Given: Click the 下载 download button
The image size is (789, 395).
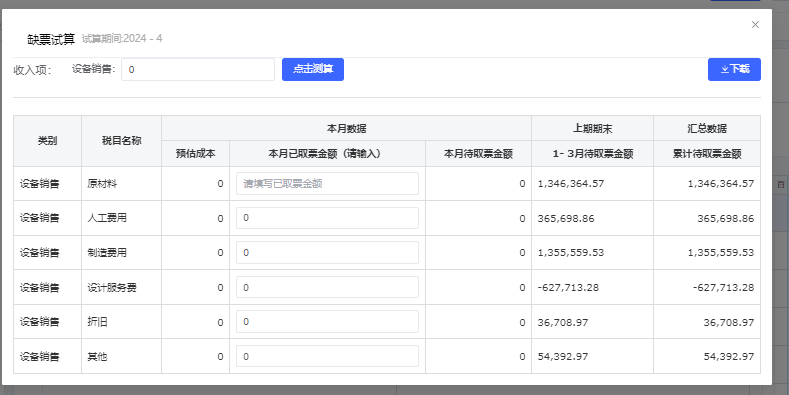Looking at the screenshot, I should [734, 69].
